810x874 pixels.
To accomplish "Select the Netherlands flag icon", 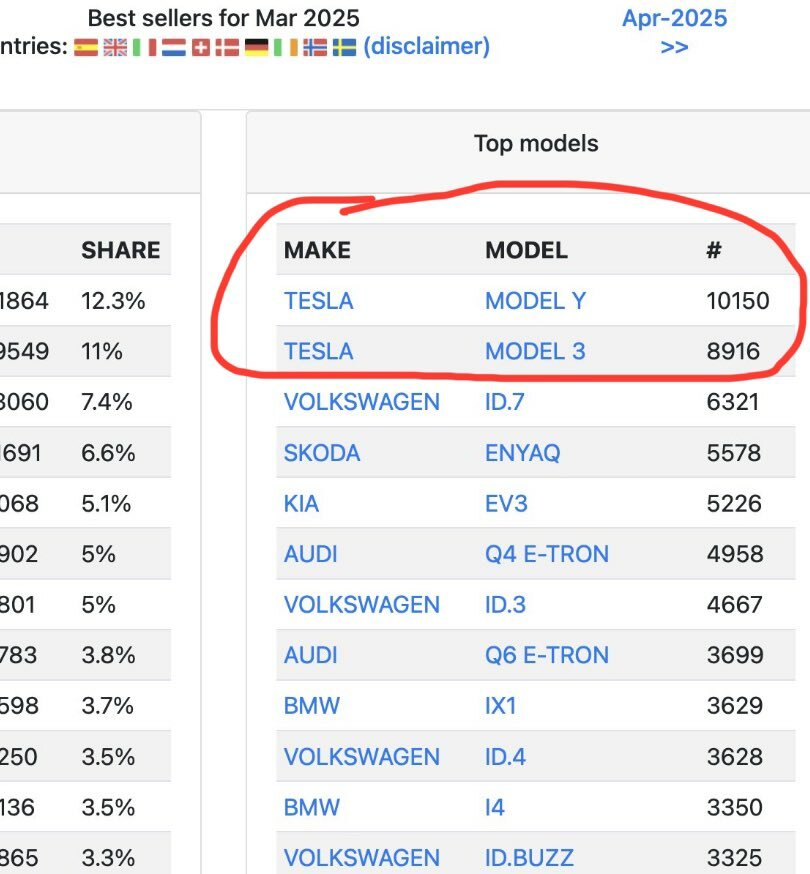I will [x=174, y=47].
